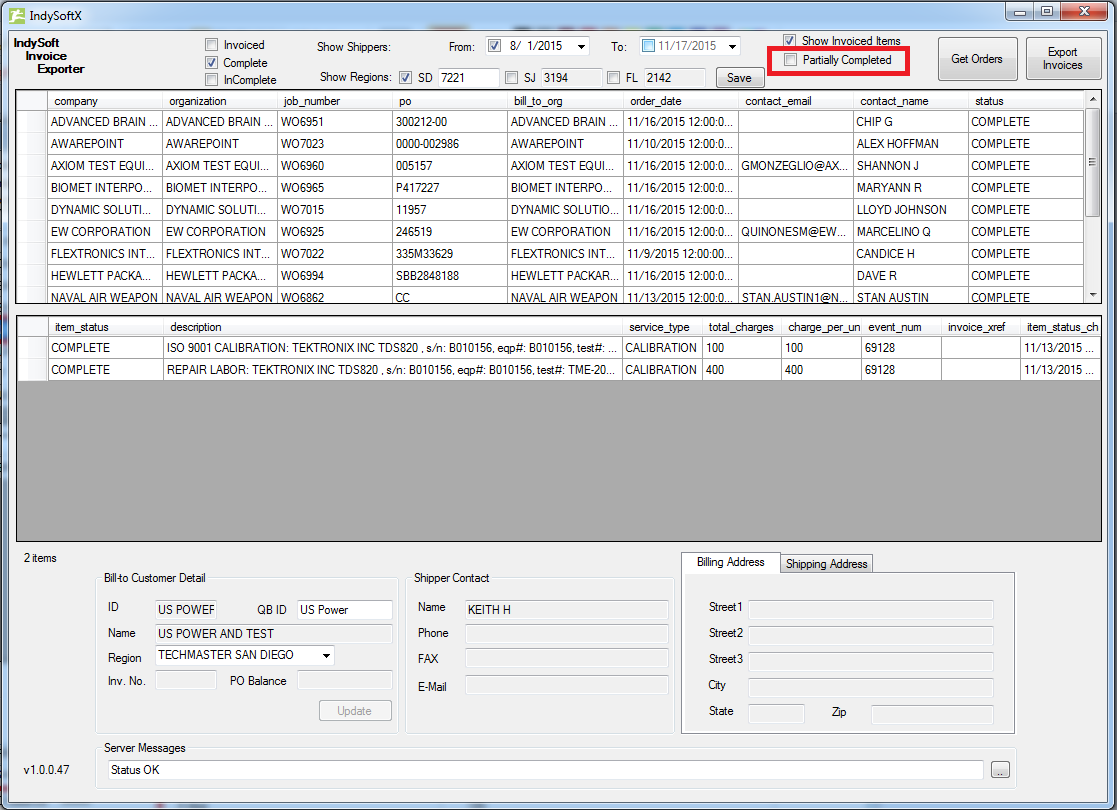Click the IndySoftX app icon in title bar
The width and height of the screenshot is (1117, 810).
coord(17,15)
